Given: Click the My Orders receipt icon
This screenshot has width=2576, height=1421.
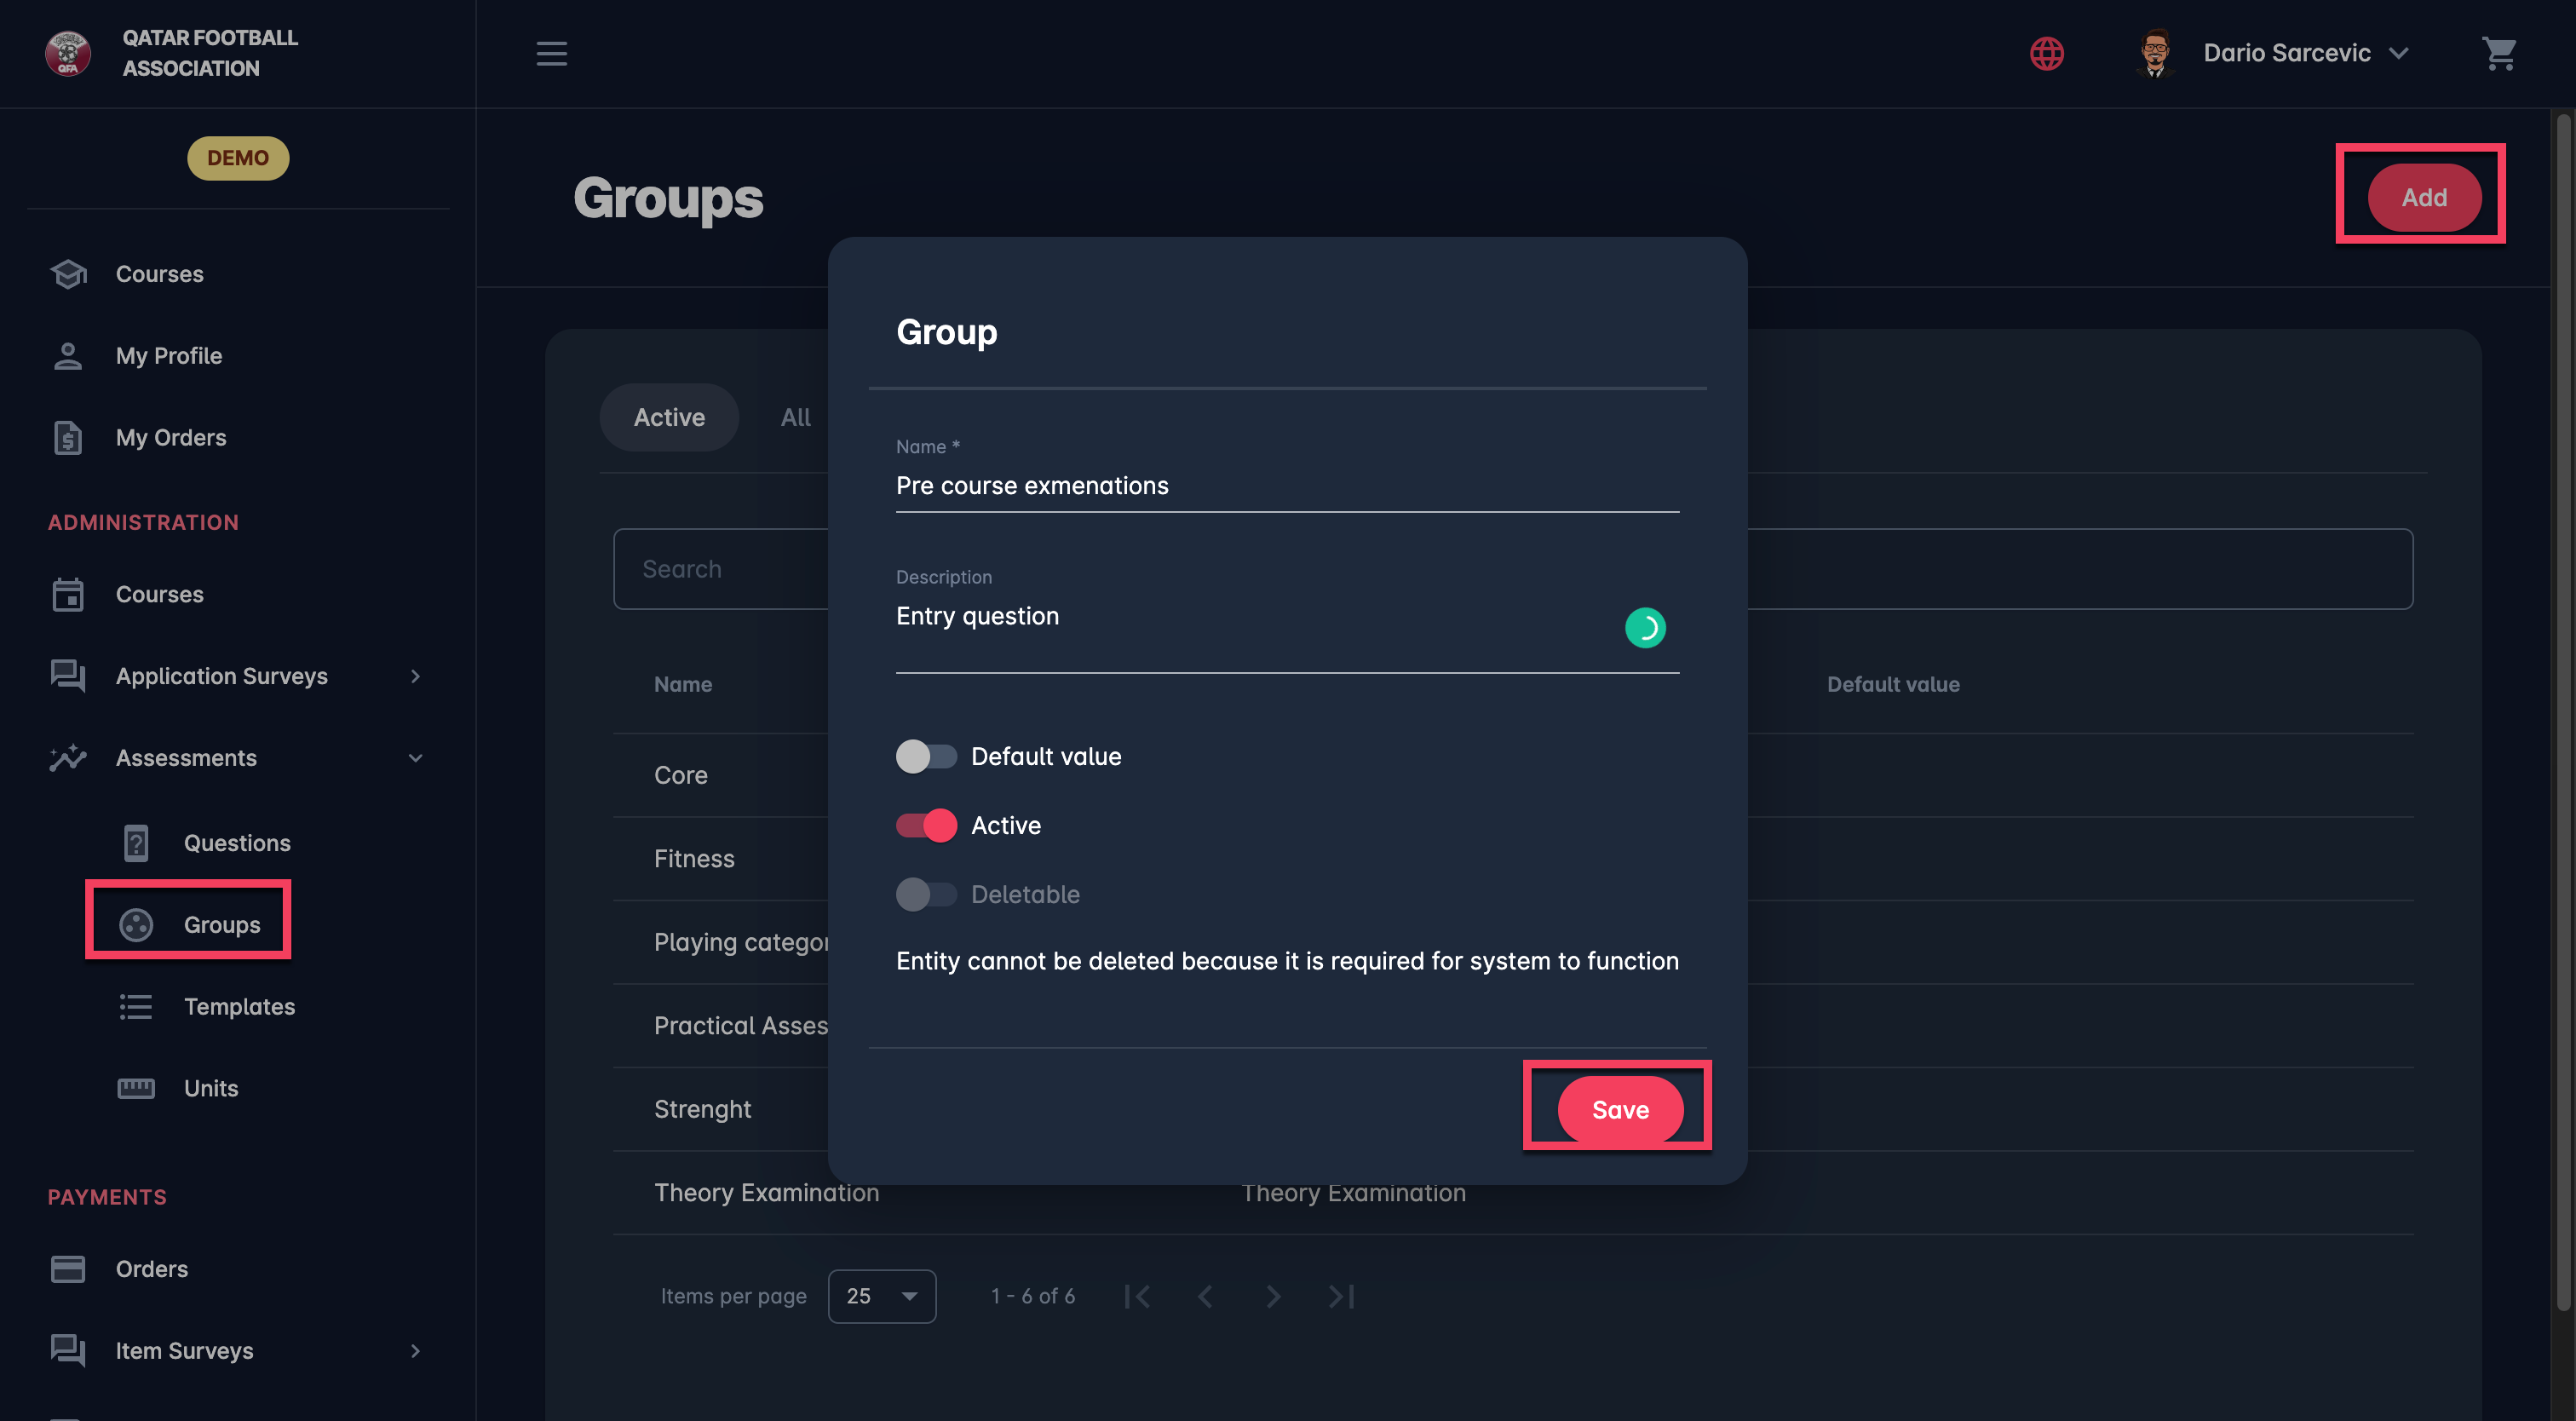Looking at the screenshot, I should (68, 437).
